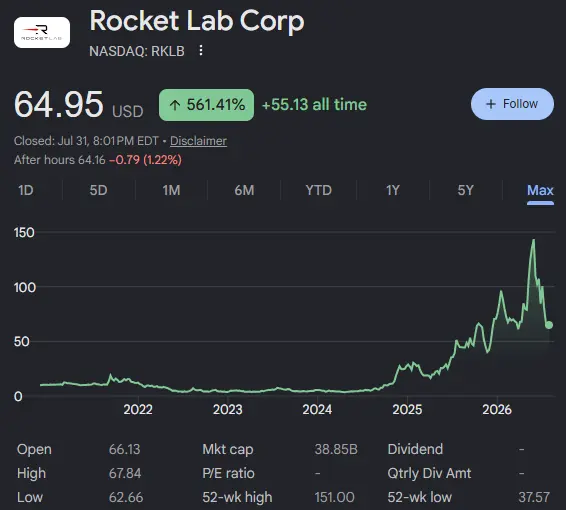Select the 1M time range
The height and width of the screenshot is (510, 566).
[x=171, y=190]
